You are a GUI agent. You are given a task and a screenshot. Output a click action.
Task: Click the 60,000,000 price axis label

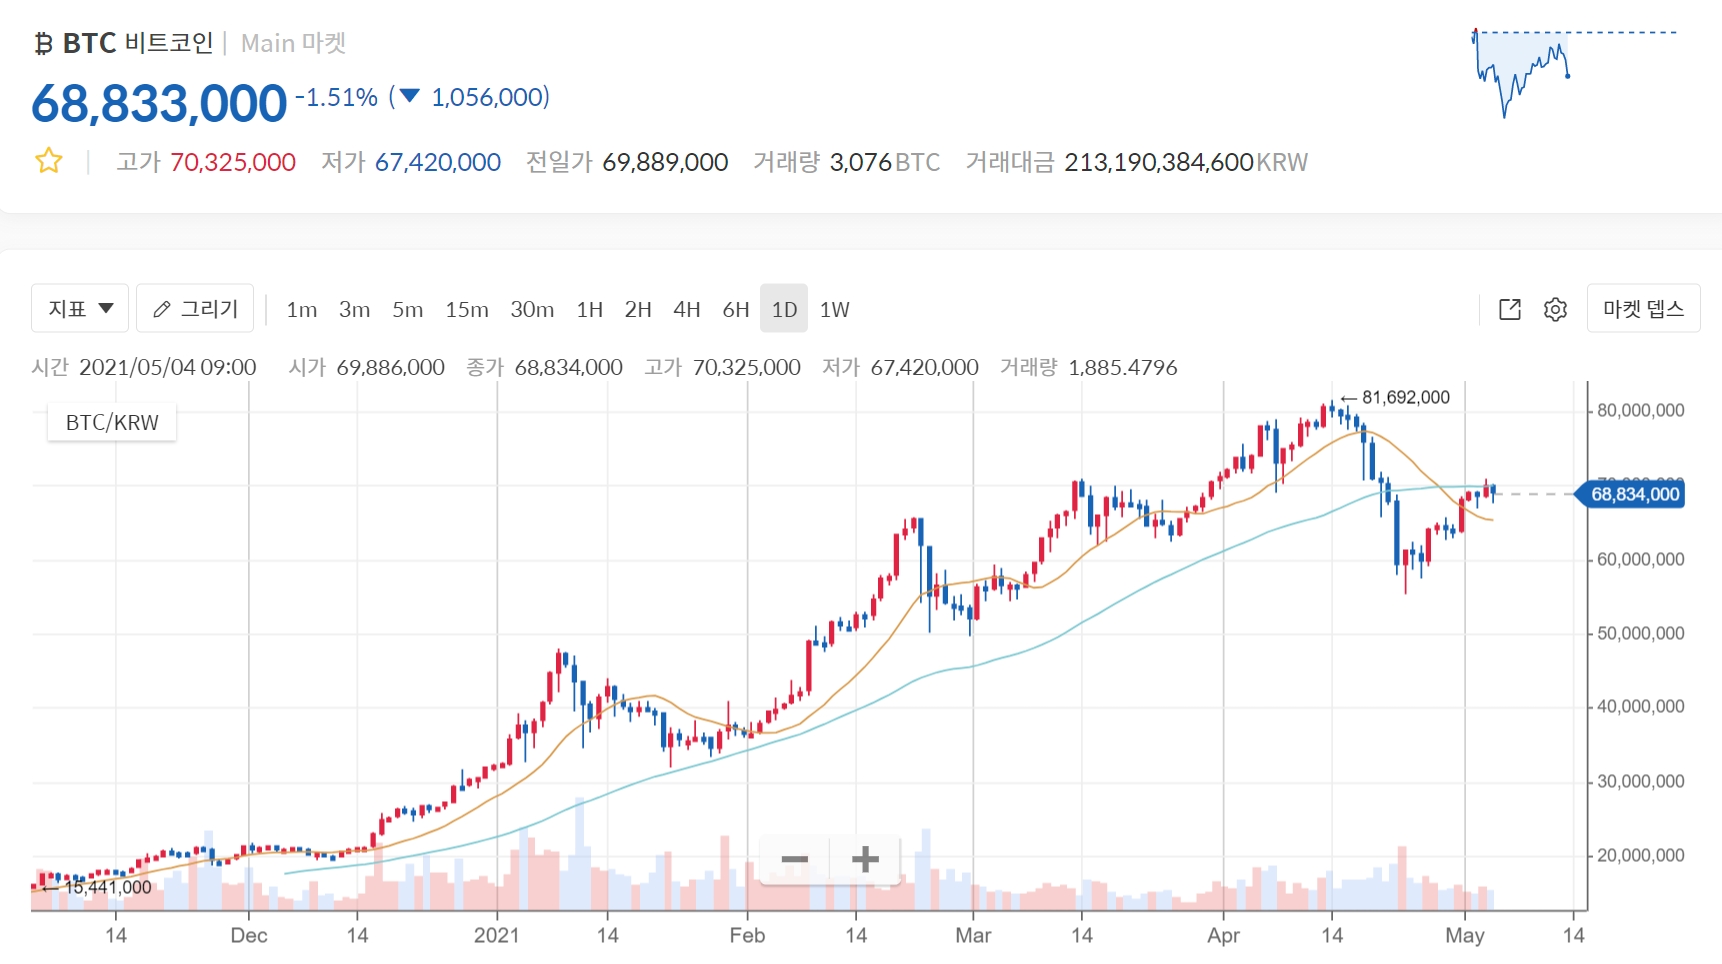point(1641,559)
